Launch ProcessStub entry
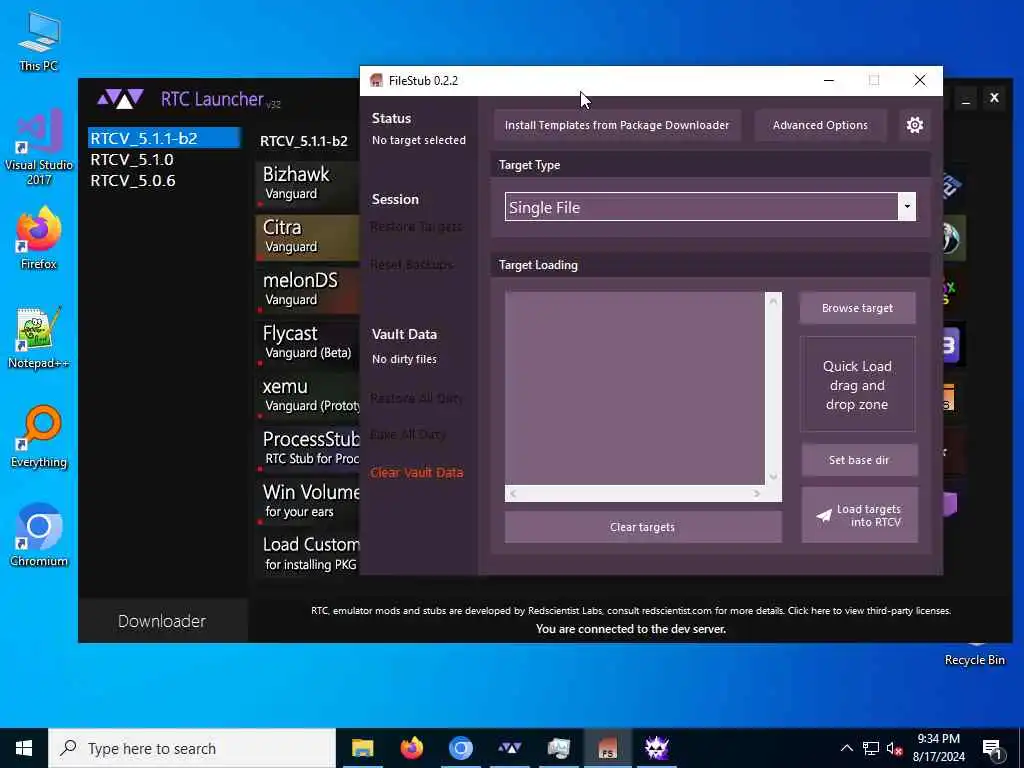The image size is (1024, 768). pos(308,449)
